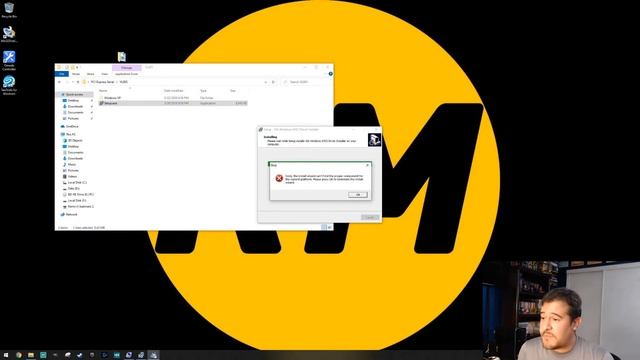Image resolution: width=640 pixels, height=360 pixels.
Task: Open the SeaTools for Windows desktop icon
Action: point(9,85)
